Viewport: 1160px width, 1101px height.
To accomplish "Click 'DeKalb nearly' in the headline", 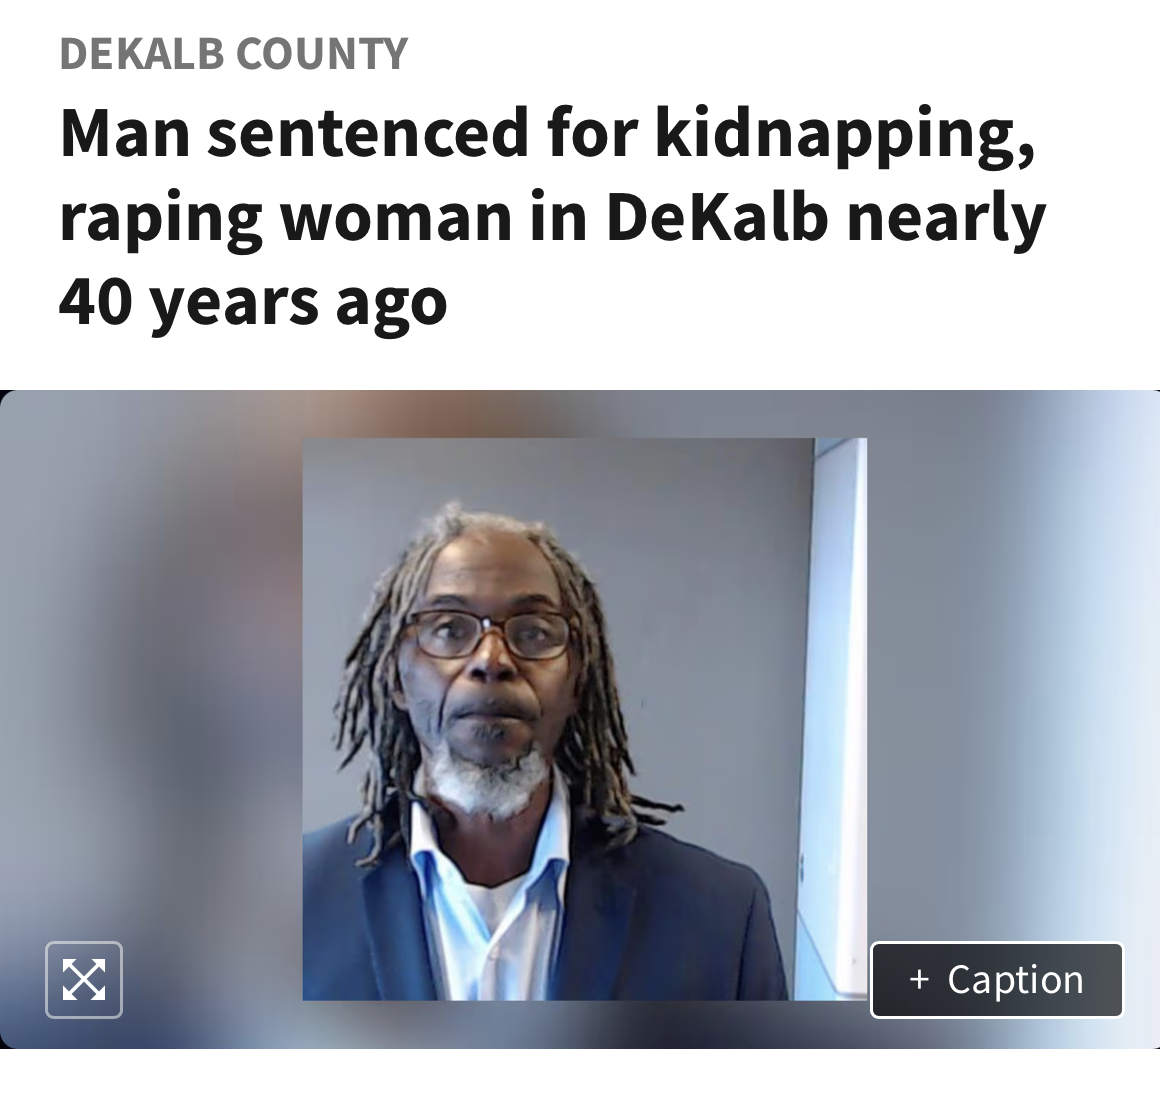I will (x=826, y=218).
